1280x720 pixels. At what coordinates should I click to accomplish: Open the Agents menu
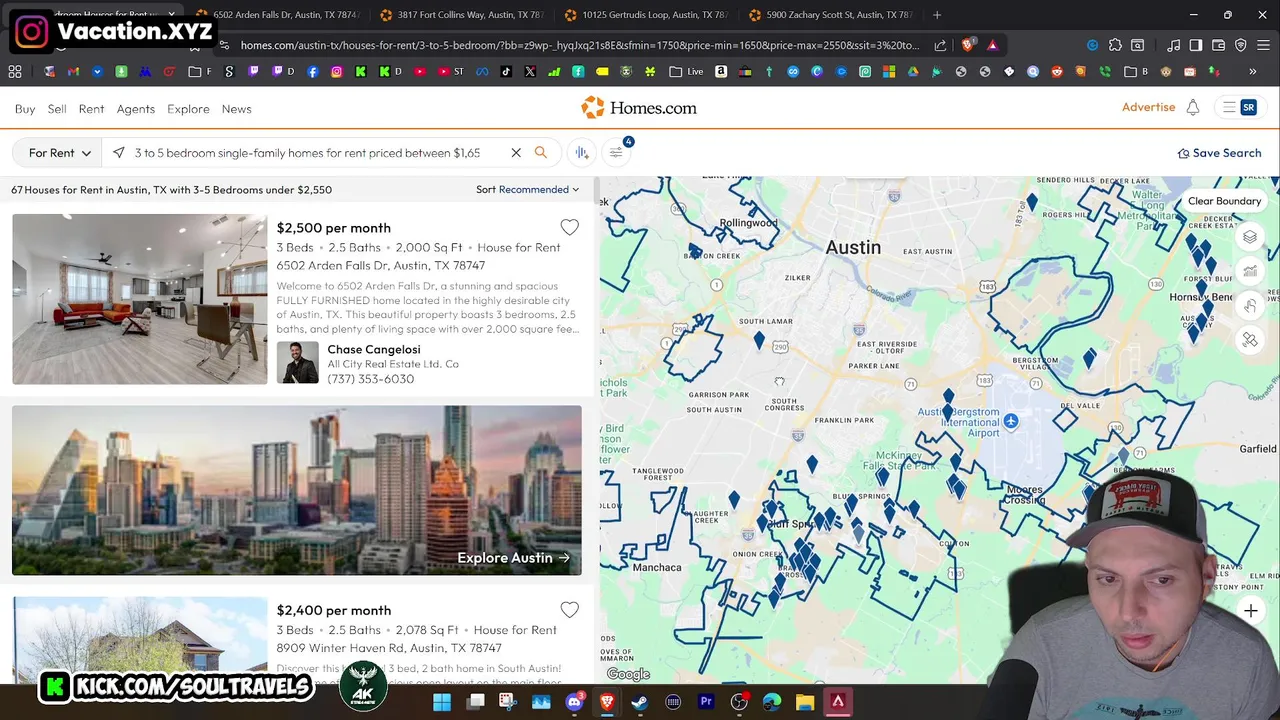pyautogui.click(x=136, y=109)
